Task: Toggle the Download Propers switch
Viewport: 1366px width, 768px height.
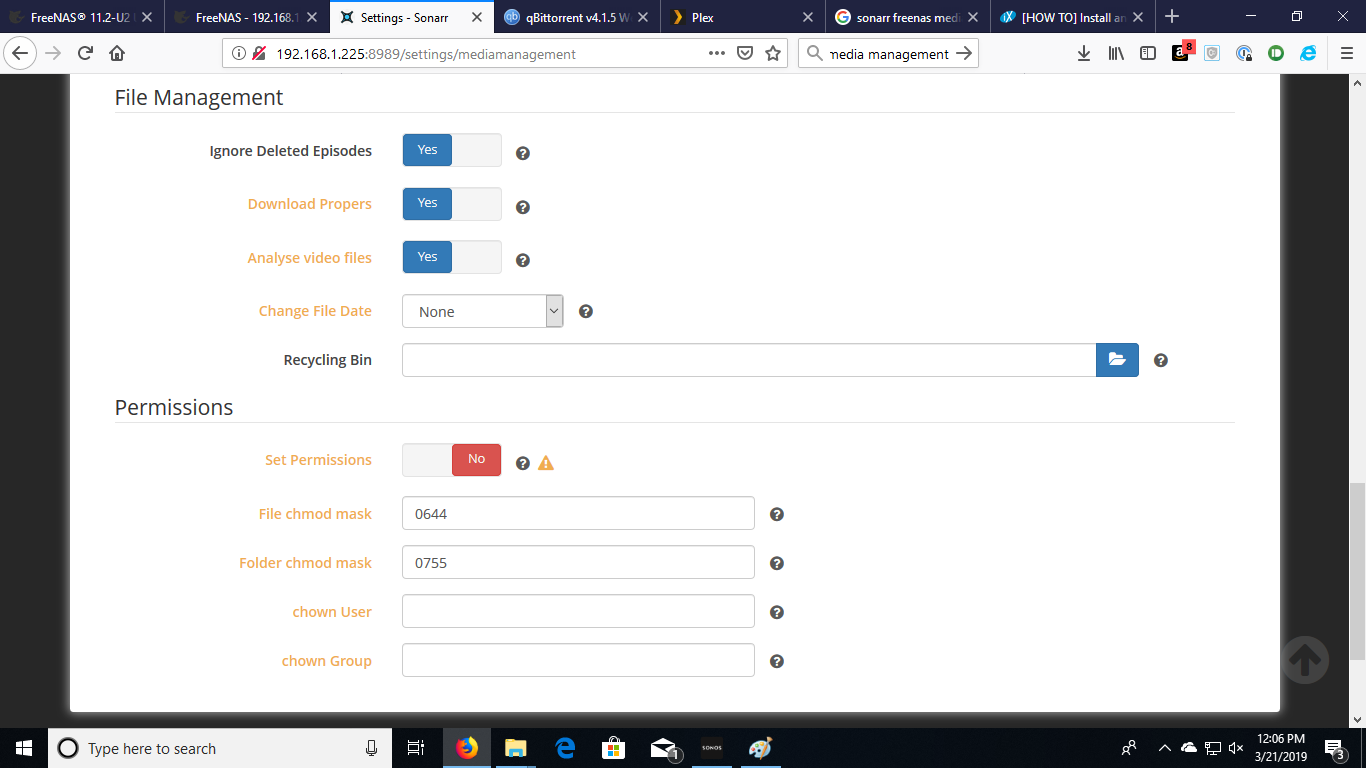Action: [452, 204]
